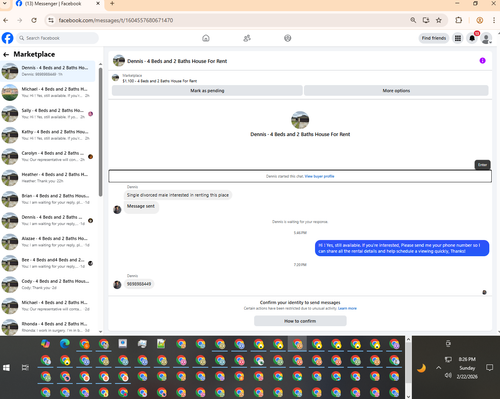Open the Chrome profile avatar icon
500x399 pixels.
coord(480,20)
